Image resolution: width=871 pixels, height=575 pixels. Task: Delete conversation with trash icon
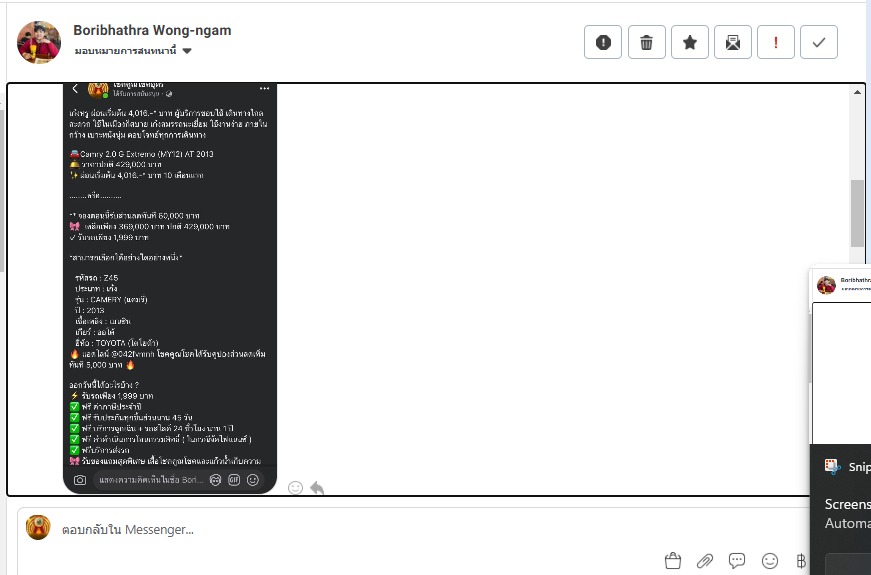(x=647, y=42)
